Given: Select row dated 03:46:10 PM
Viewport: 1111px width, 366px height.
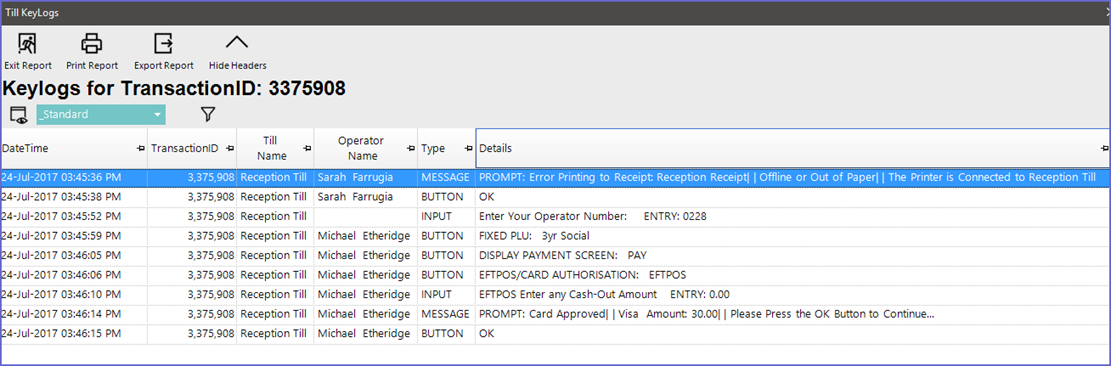Looking at the screenshot, I should pyautogui.click(x=556, y=294).
